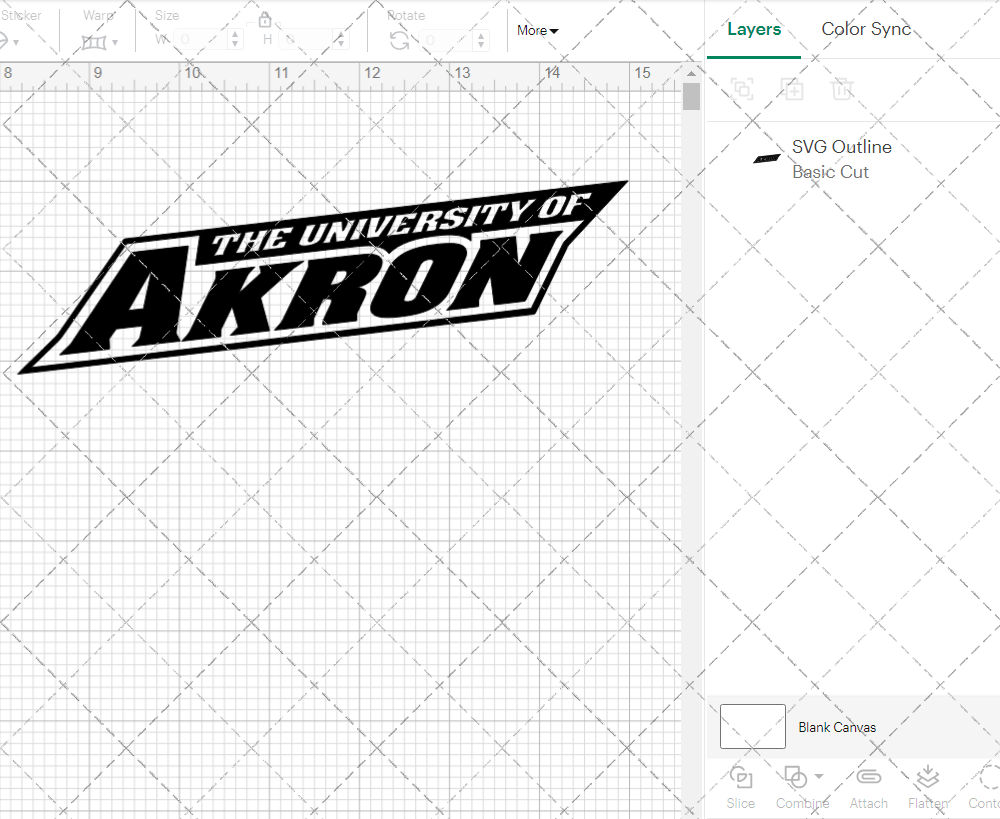Image resolution: width=1000 pixels, height=819 pixels.
Task: Delete the selected layer with trash icon
Action: [843, 89]
